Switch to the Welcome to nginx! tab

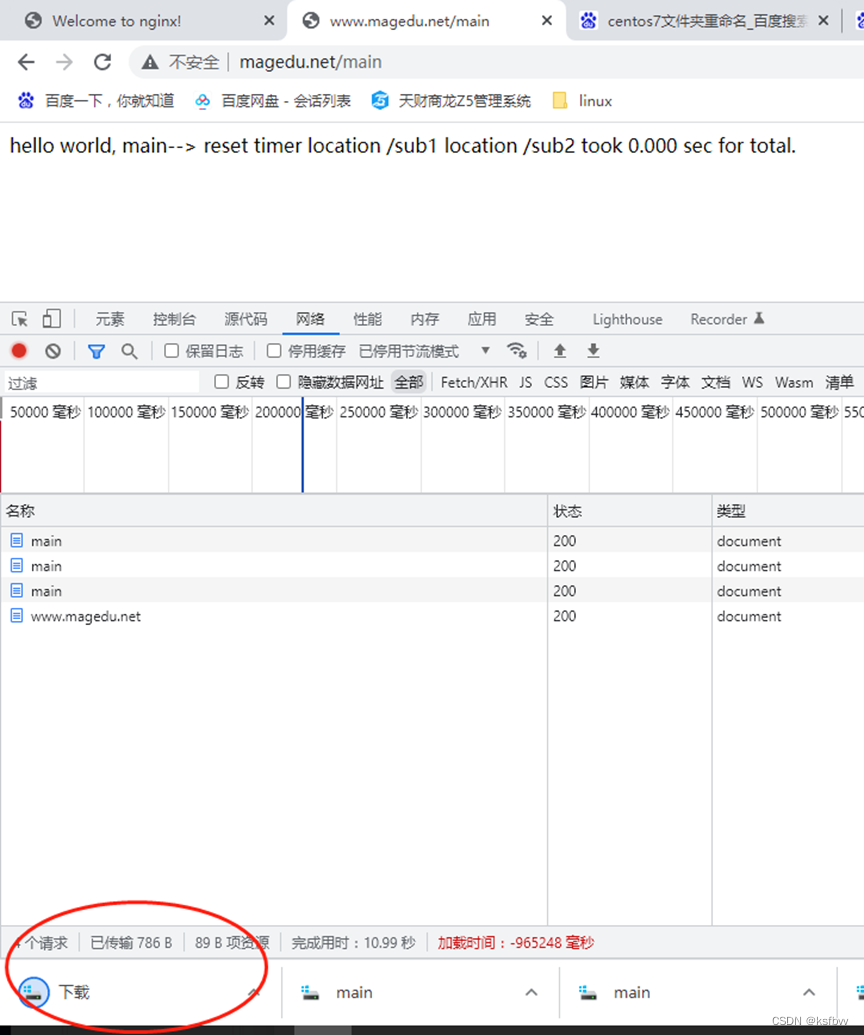[x=116, y=21]
